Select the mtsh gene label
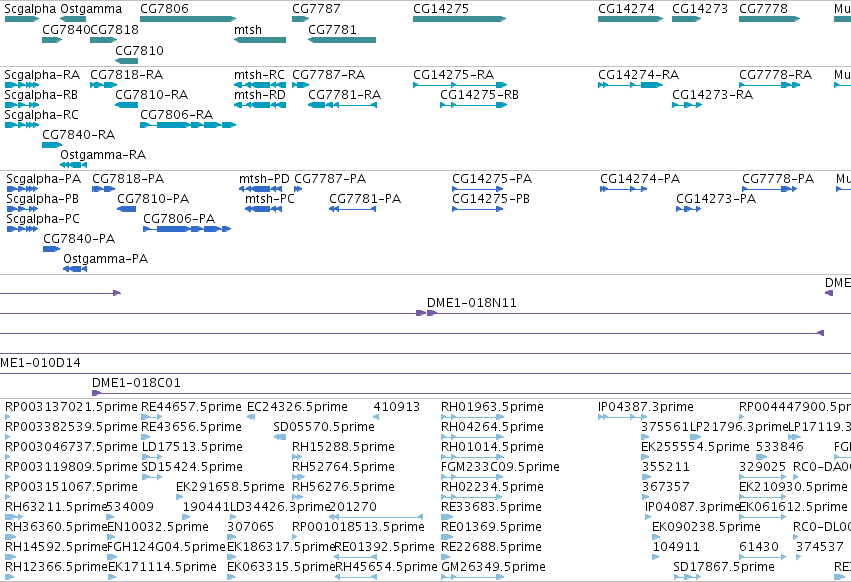 (x=247, y=30)
